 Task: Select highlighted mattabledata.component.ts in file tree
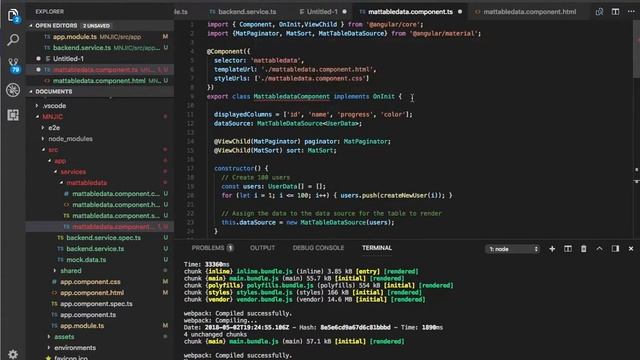point(100,227)
